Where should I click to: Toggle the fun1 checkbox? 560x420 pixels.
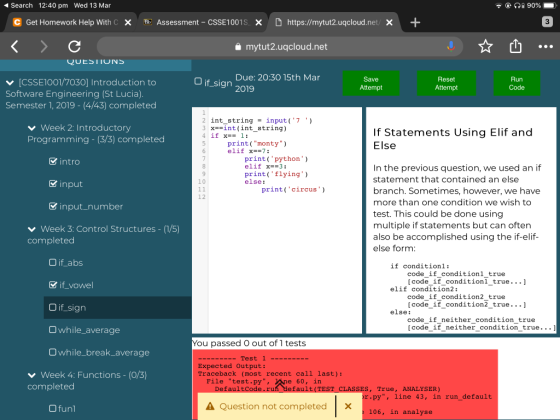click(x=52, y=408)
